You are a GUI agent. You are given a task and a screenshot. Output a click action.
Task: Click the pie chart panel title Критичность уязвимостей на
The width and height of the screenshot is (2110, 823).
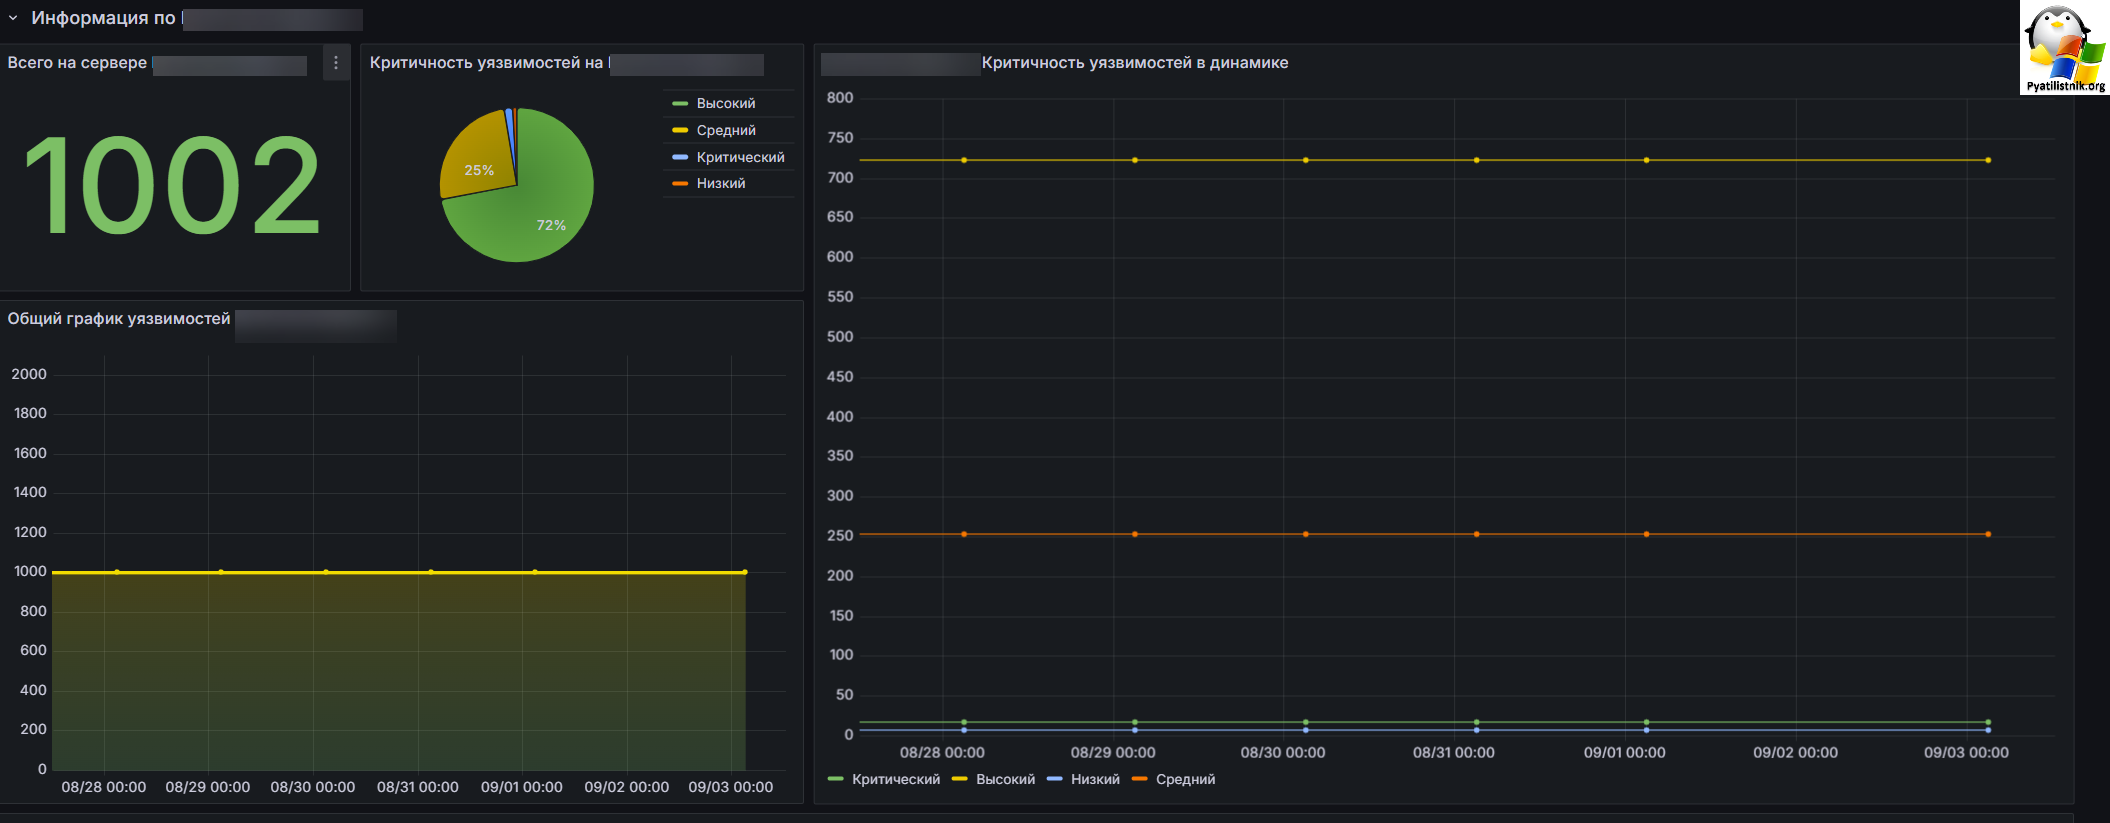486,63
